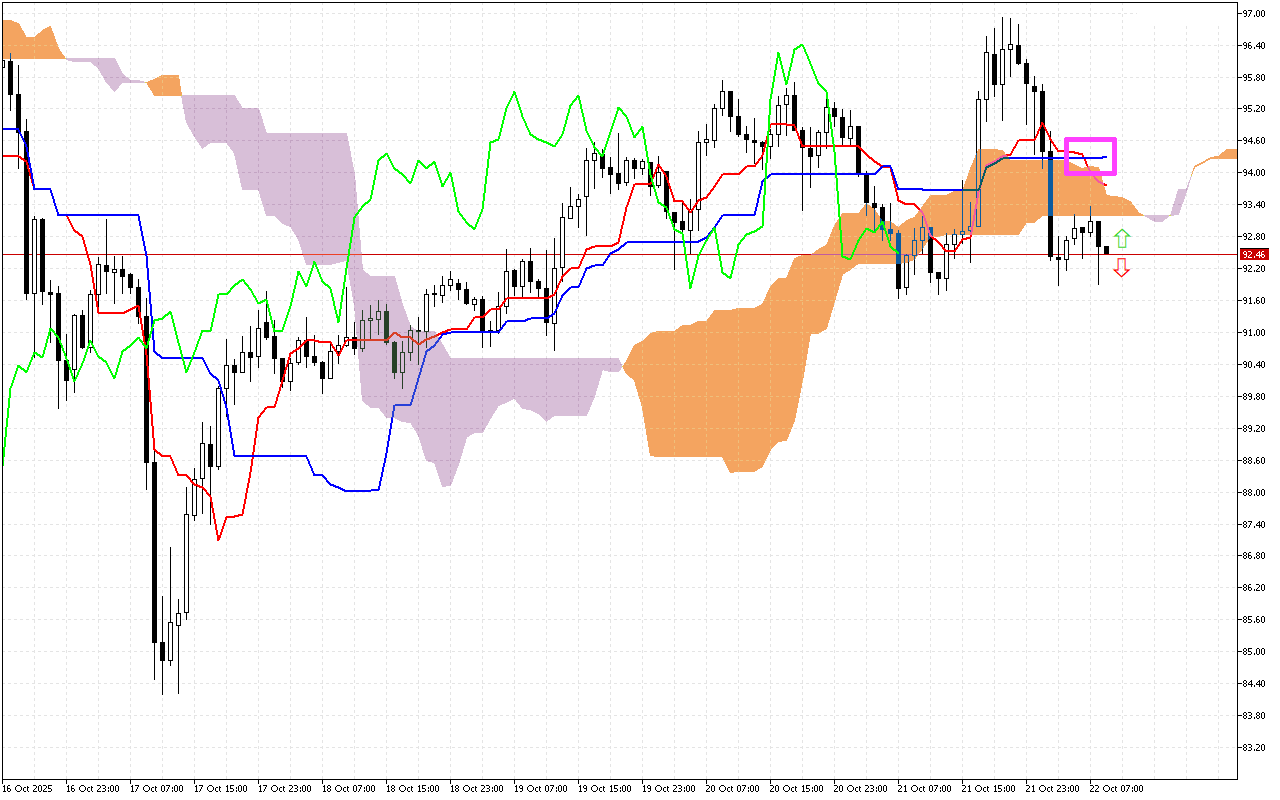1280x800 pixels.
Task: Select the 19 Oct 23:00 time label
Action: 666,788
